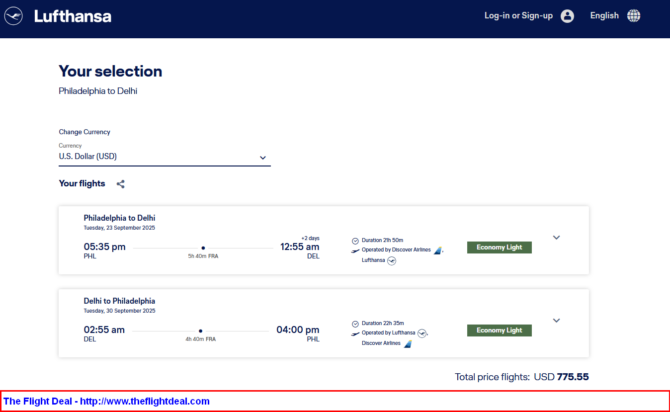This screenshot has height=412, width=670.
Task: Click PHL arrival airport code on return flight
Action: (313, 339)
